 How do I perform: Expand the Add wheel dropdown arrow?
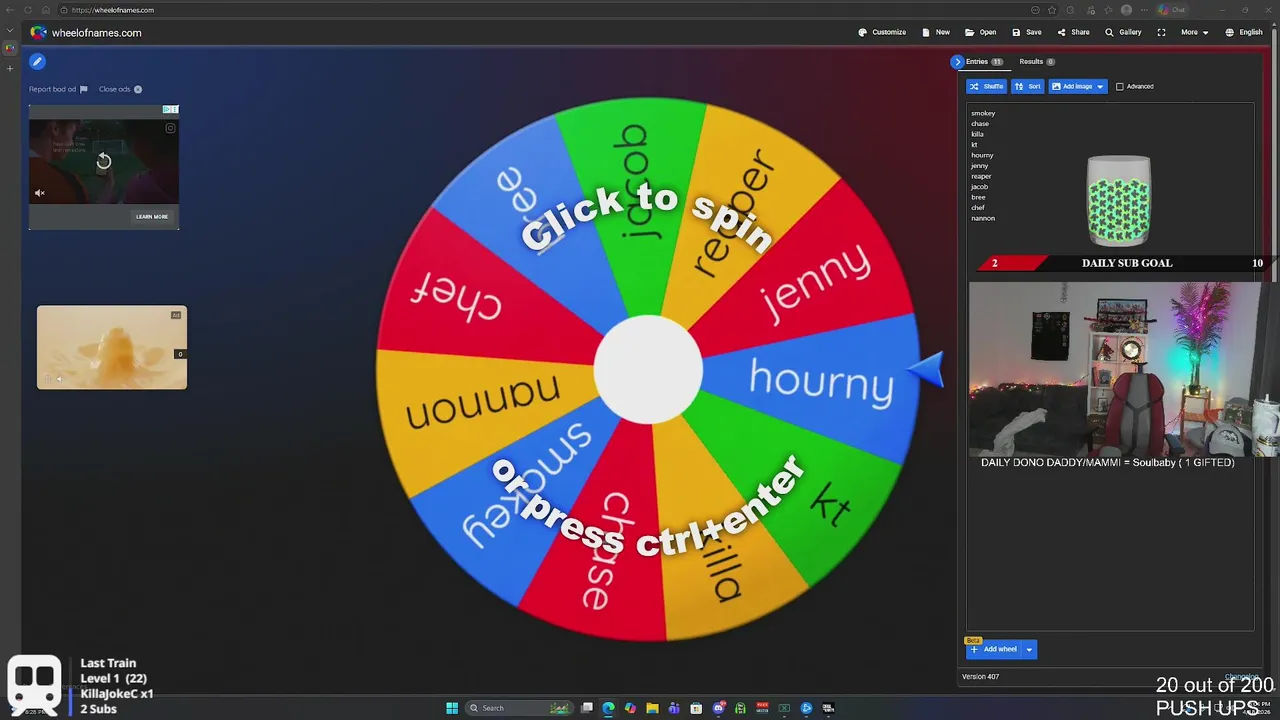(1029, 649)
